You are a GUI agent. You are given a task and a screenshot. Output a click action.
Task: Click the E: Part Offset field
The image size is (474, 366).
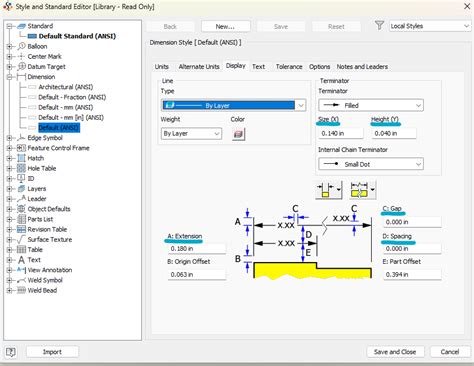[x=412, y=274]
